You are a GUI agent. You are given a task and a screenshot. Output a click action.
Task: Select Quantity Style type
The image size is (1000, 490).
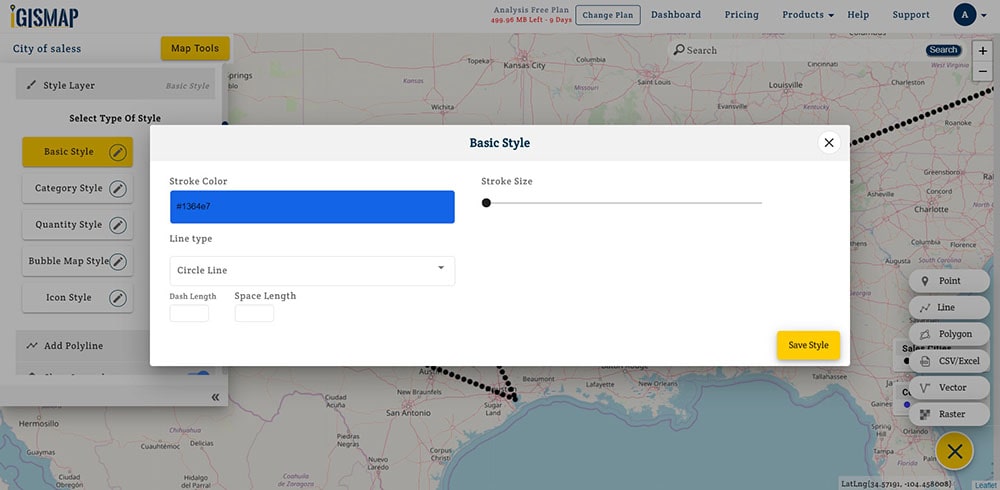point(78,225)
